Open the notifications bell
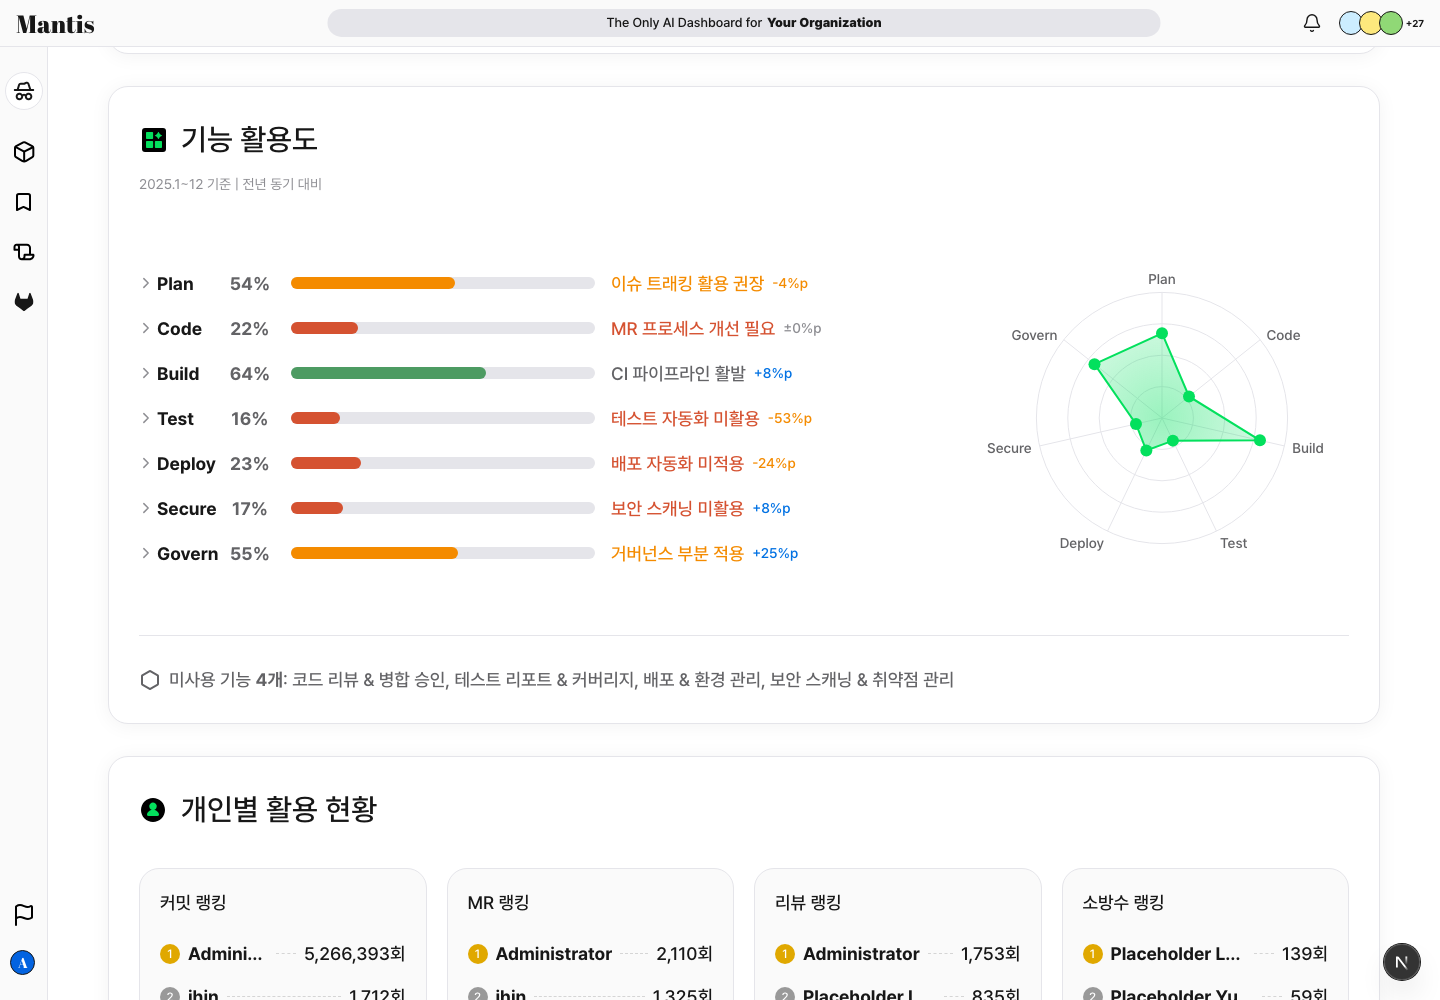The height and width of the screenshot is (1000, 1440). pos(1312,22)
